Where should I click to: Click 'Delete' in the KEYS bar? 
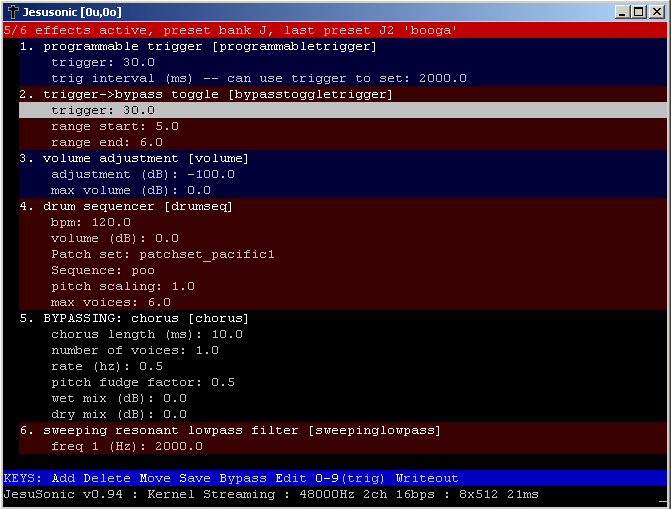[x=107, y=478]
